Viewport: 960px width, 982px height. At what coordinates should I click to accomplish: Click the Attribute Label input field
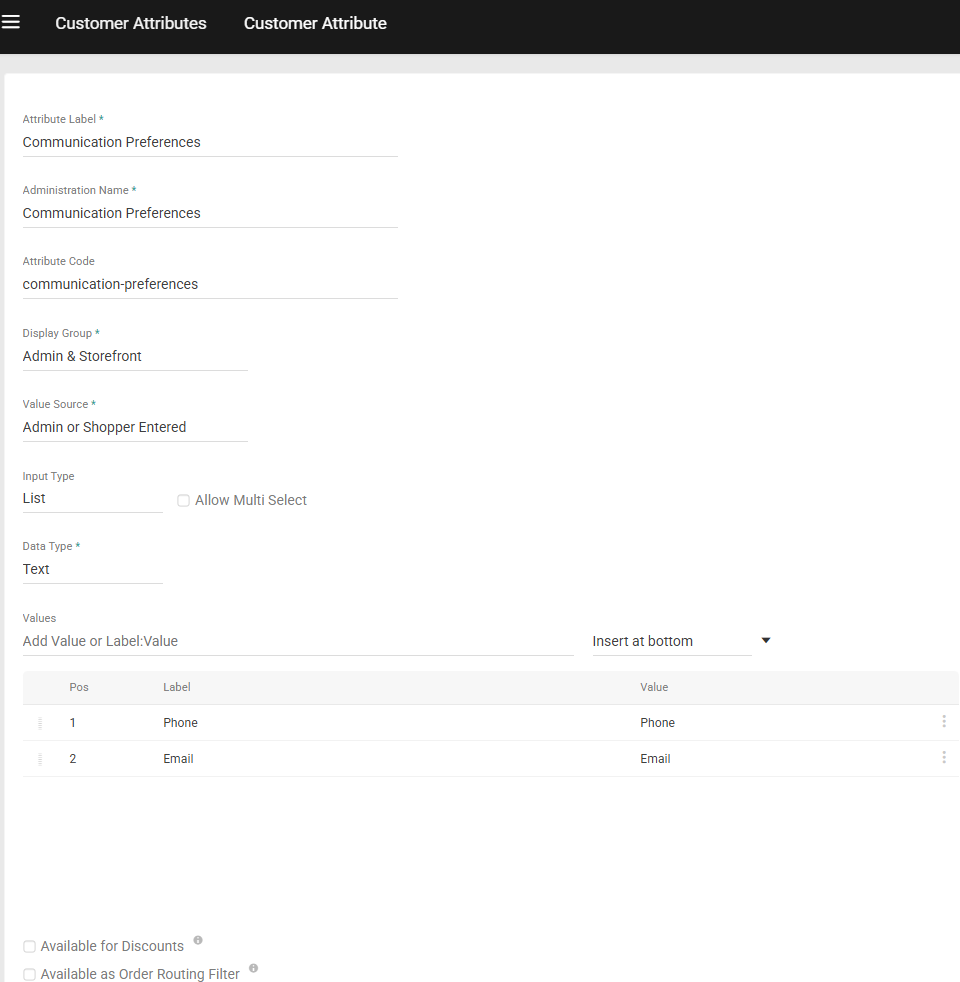click(x=210, y=142)
